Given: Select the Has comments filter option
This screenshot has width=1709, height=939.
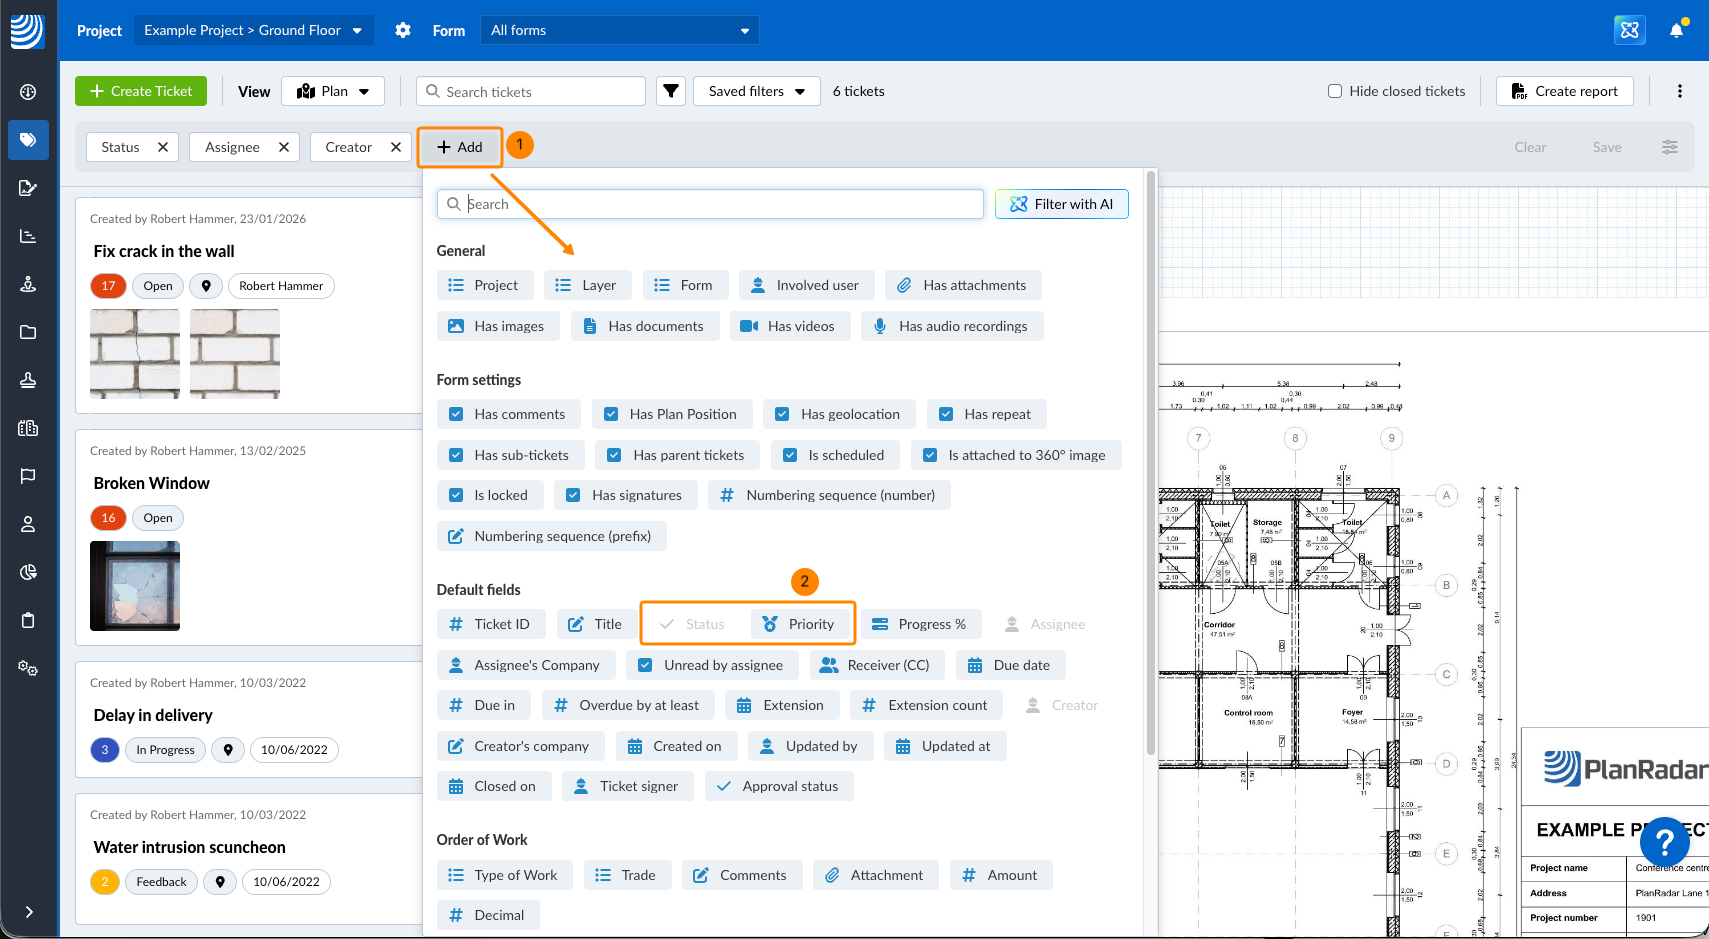Looking at the screenshot, I should [x=508, y=414].
